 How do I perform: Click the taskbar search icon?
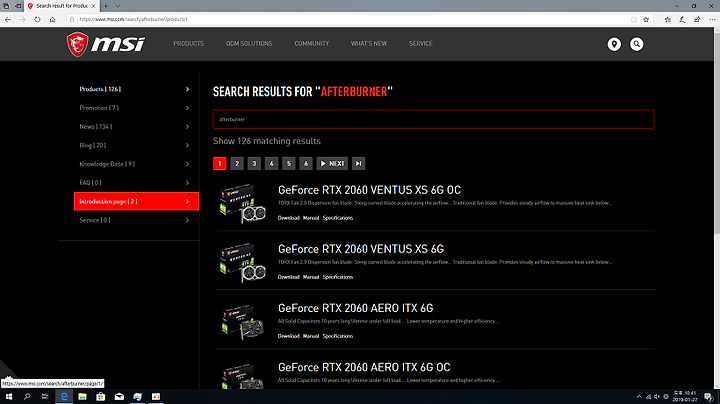tap(27, 397)
